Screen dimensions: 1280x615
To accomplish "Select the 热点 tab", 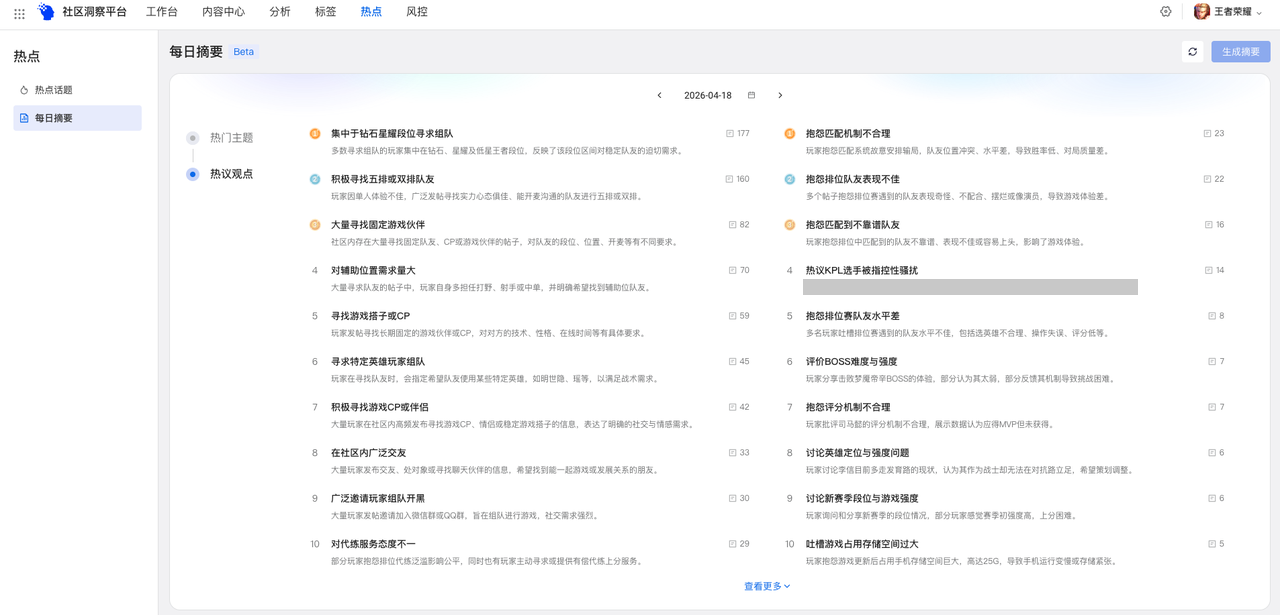I will [370, 12].
